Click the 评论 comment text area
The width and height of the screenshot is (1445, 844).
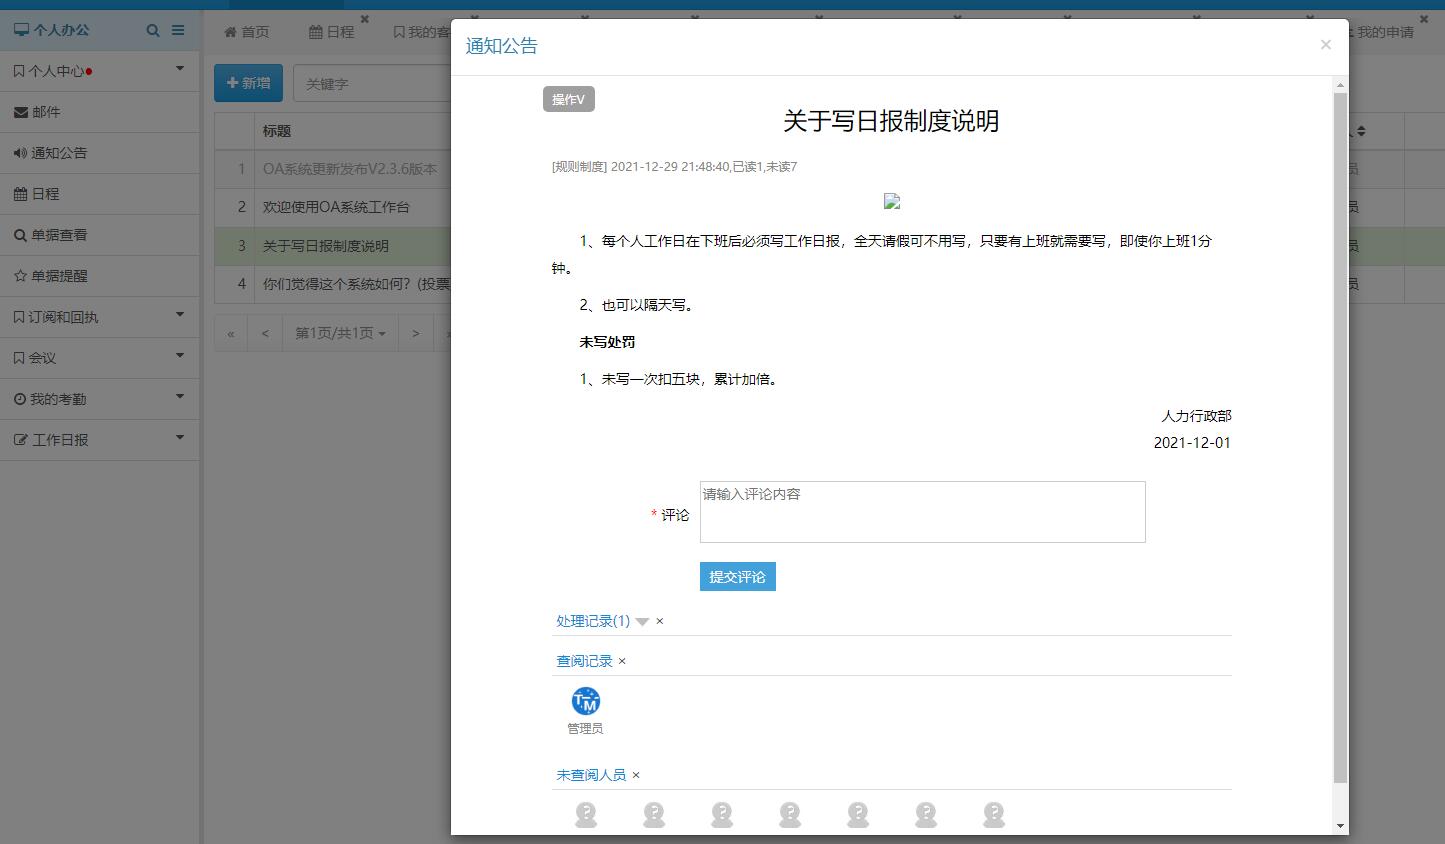click(x=922, y=512)
